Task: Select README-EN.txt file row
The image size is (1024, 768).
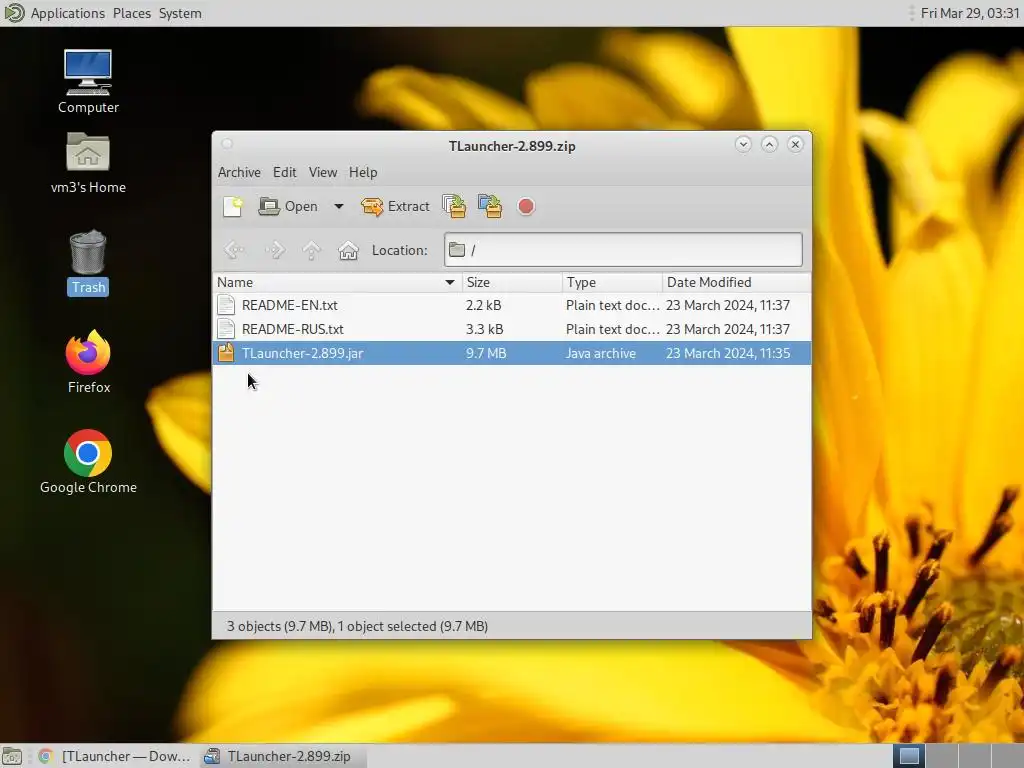Action: (512, 305)
